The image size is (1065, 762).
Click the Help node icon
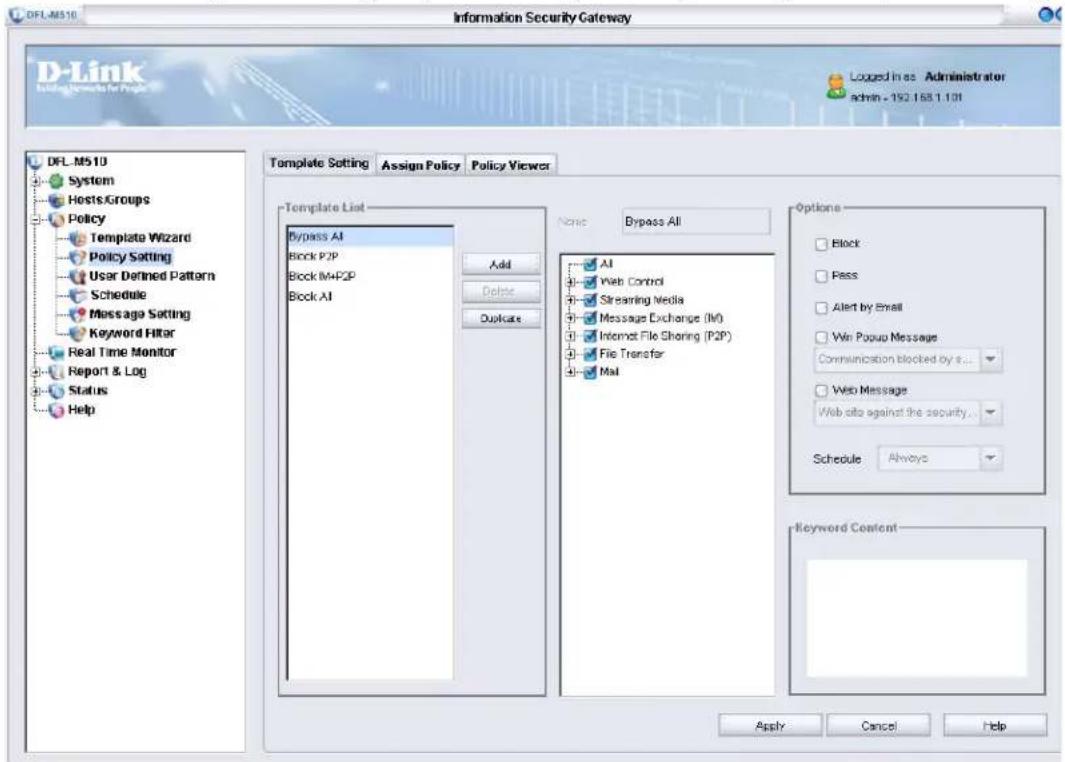click(56, 410)
